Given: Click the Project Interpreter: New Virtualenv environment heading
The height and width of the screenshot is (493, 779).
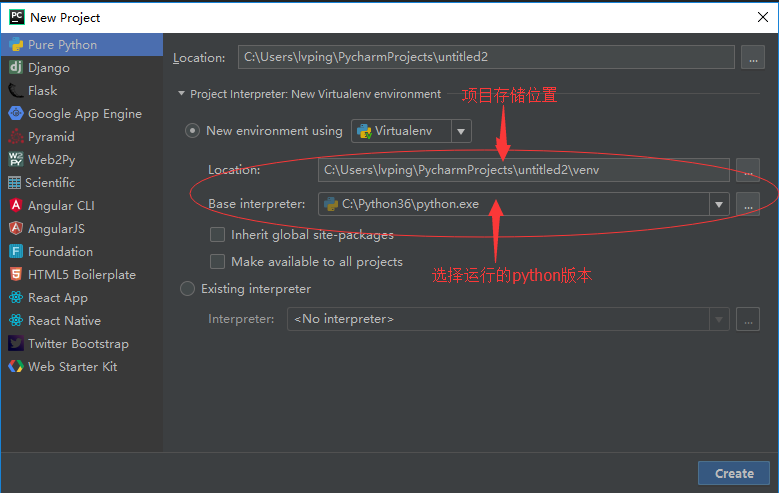Looking at the screenshot, I should click(x=315, y=94).
